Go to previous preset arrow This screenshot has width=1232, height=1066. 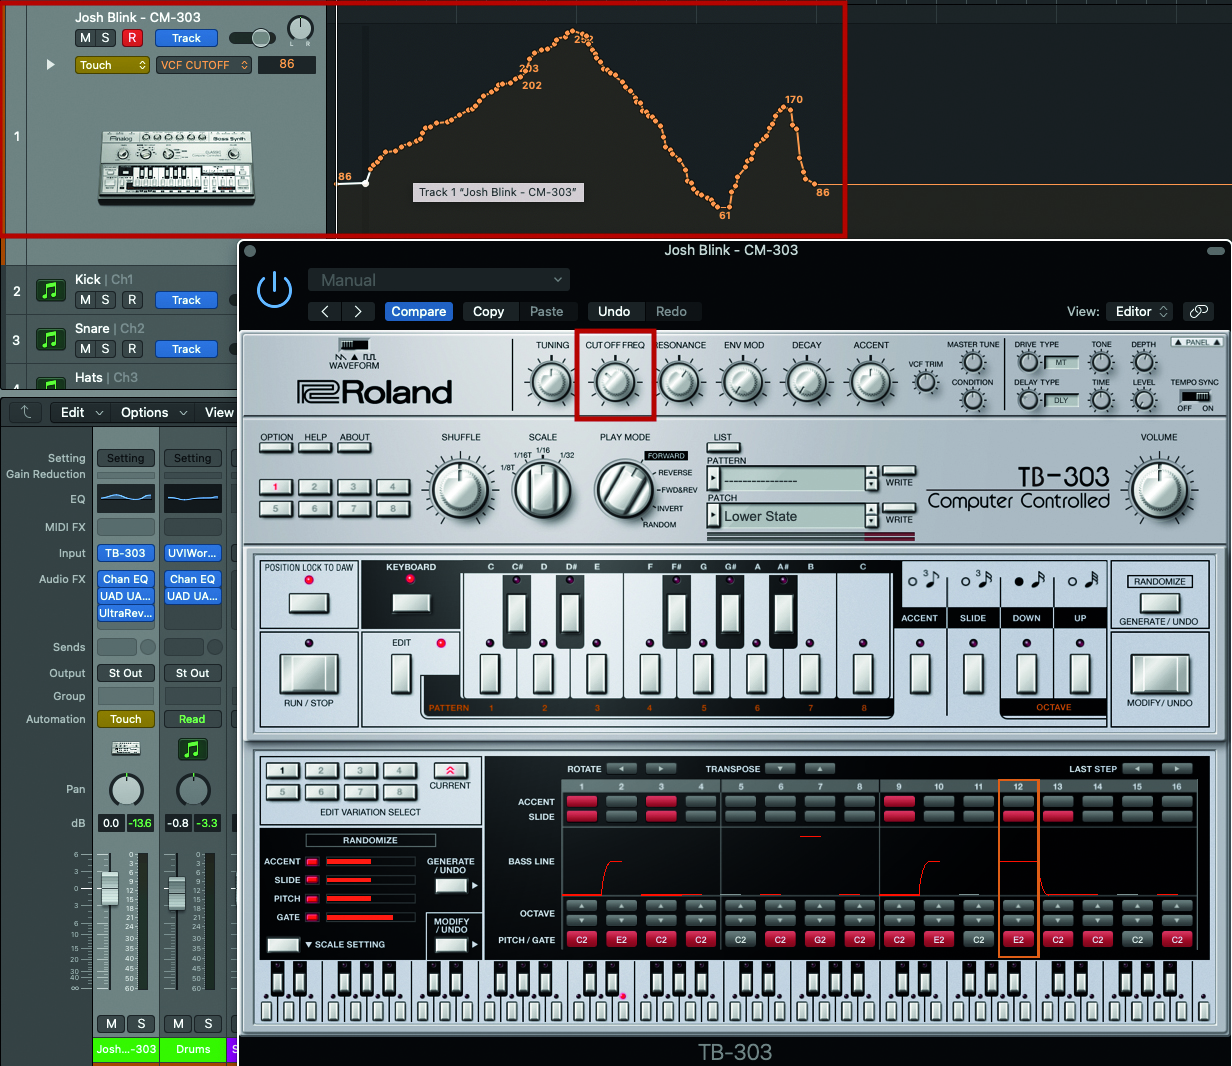[325, 311]
